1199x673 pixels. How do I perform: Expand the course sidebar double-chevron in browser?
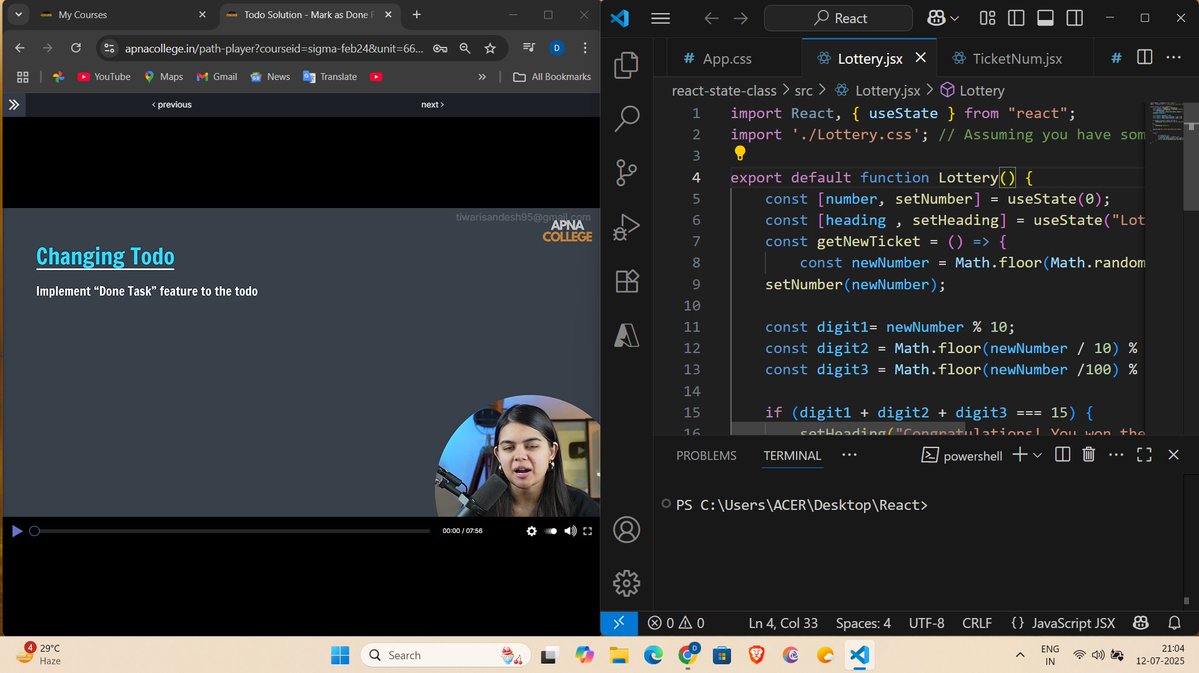point(14,105)
